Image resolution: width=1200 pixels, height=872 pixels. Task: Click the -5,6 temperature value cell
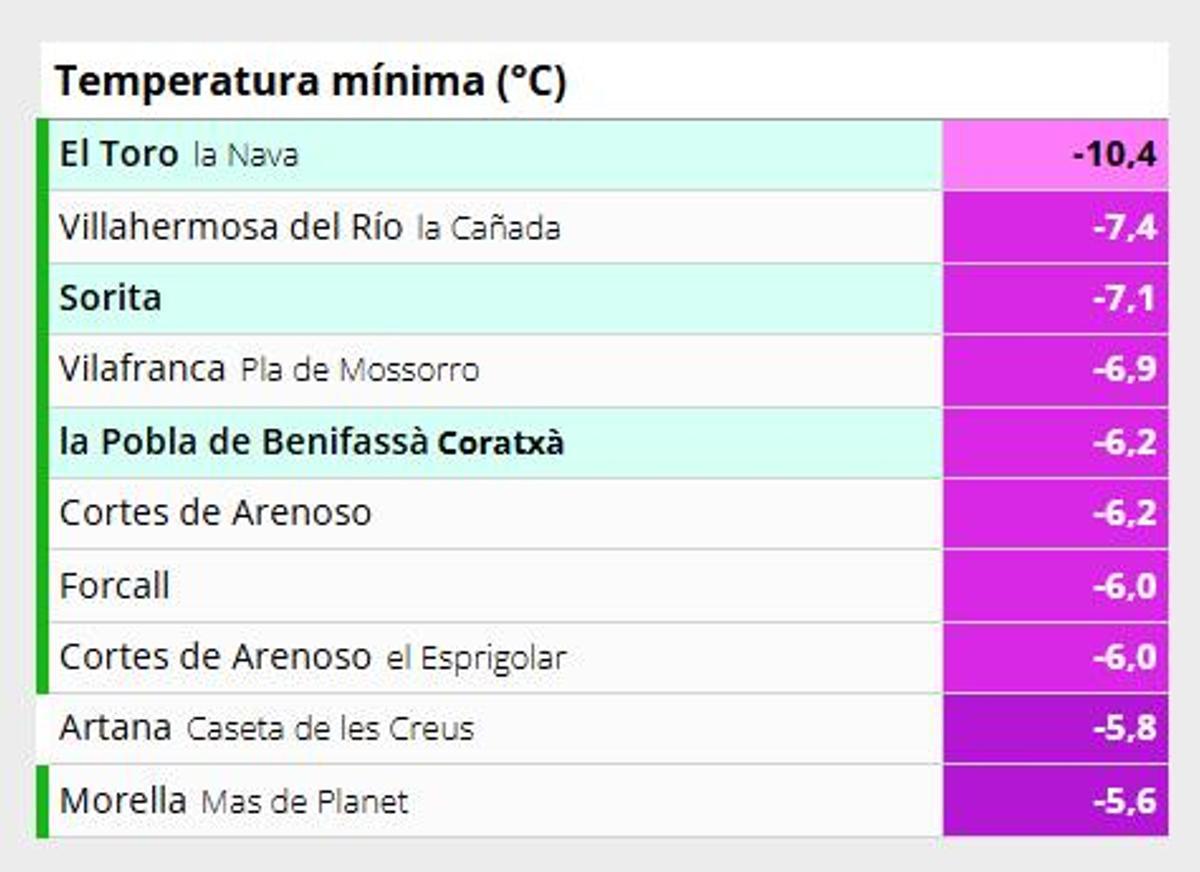(x=1124, y=801)
